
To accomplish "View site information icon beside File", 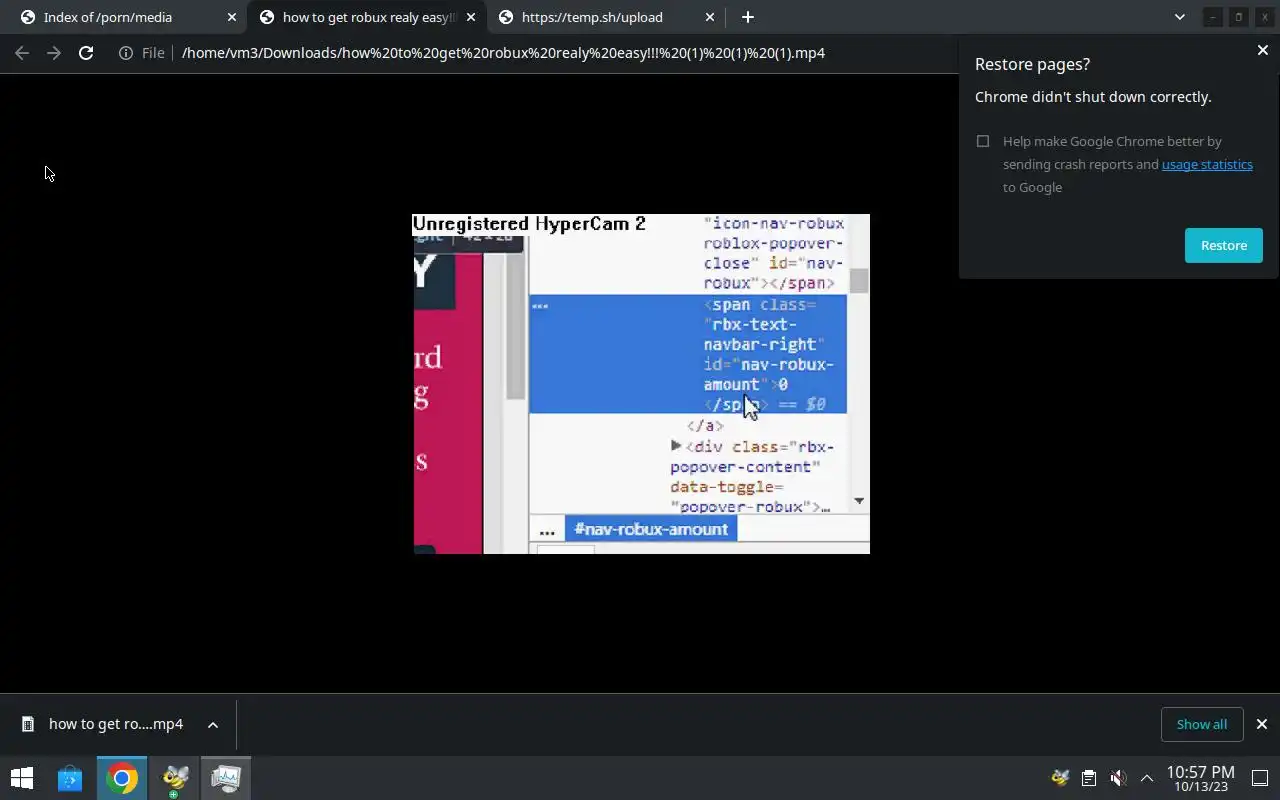I will click(126, 53).
